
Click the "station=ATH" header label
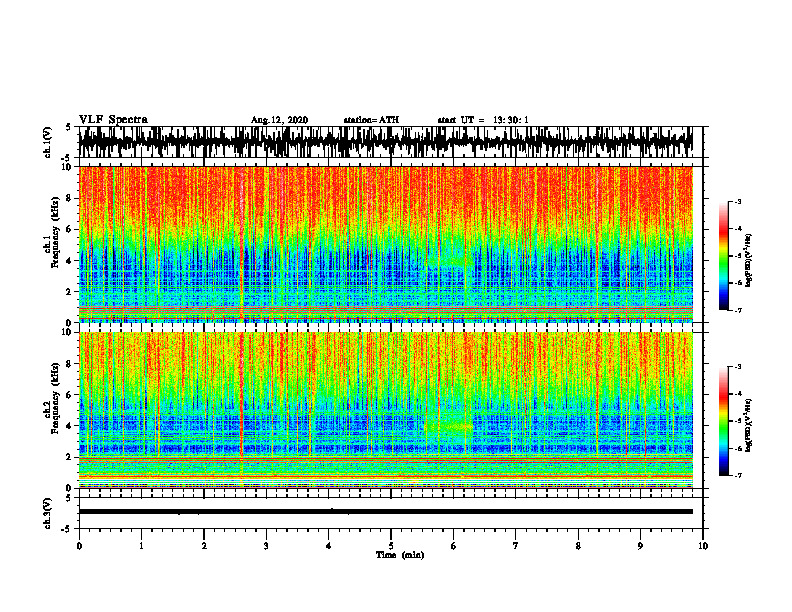[371, 120]
